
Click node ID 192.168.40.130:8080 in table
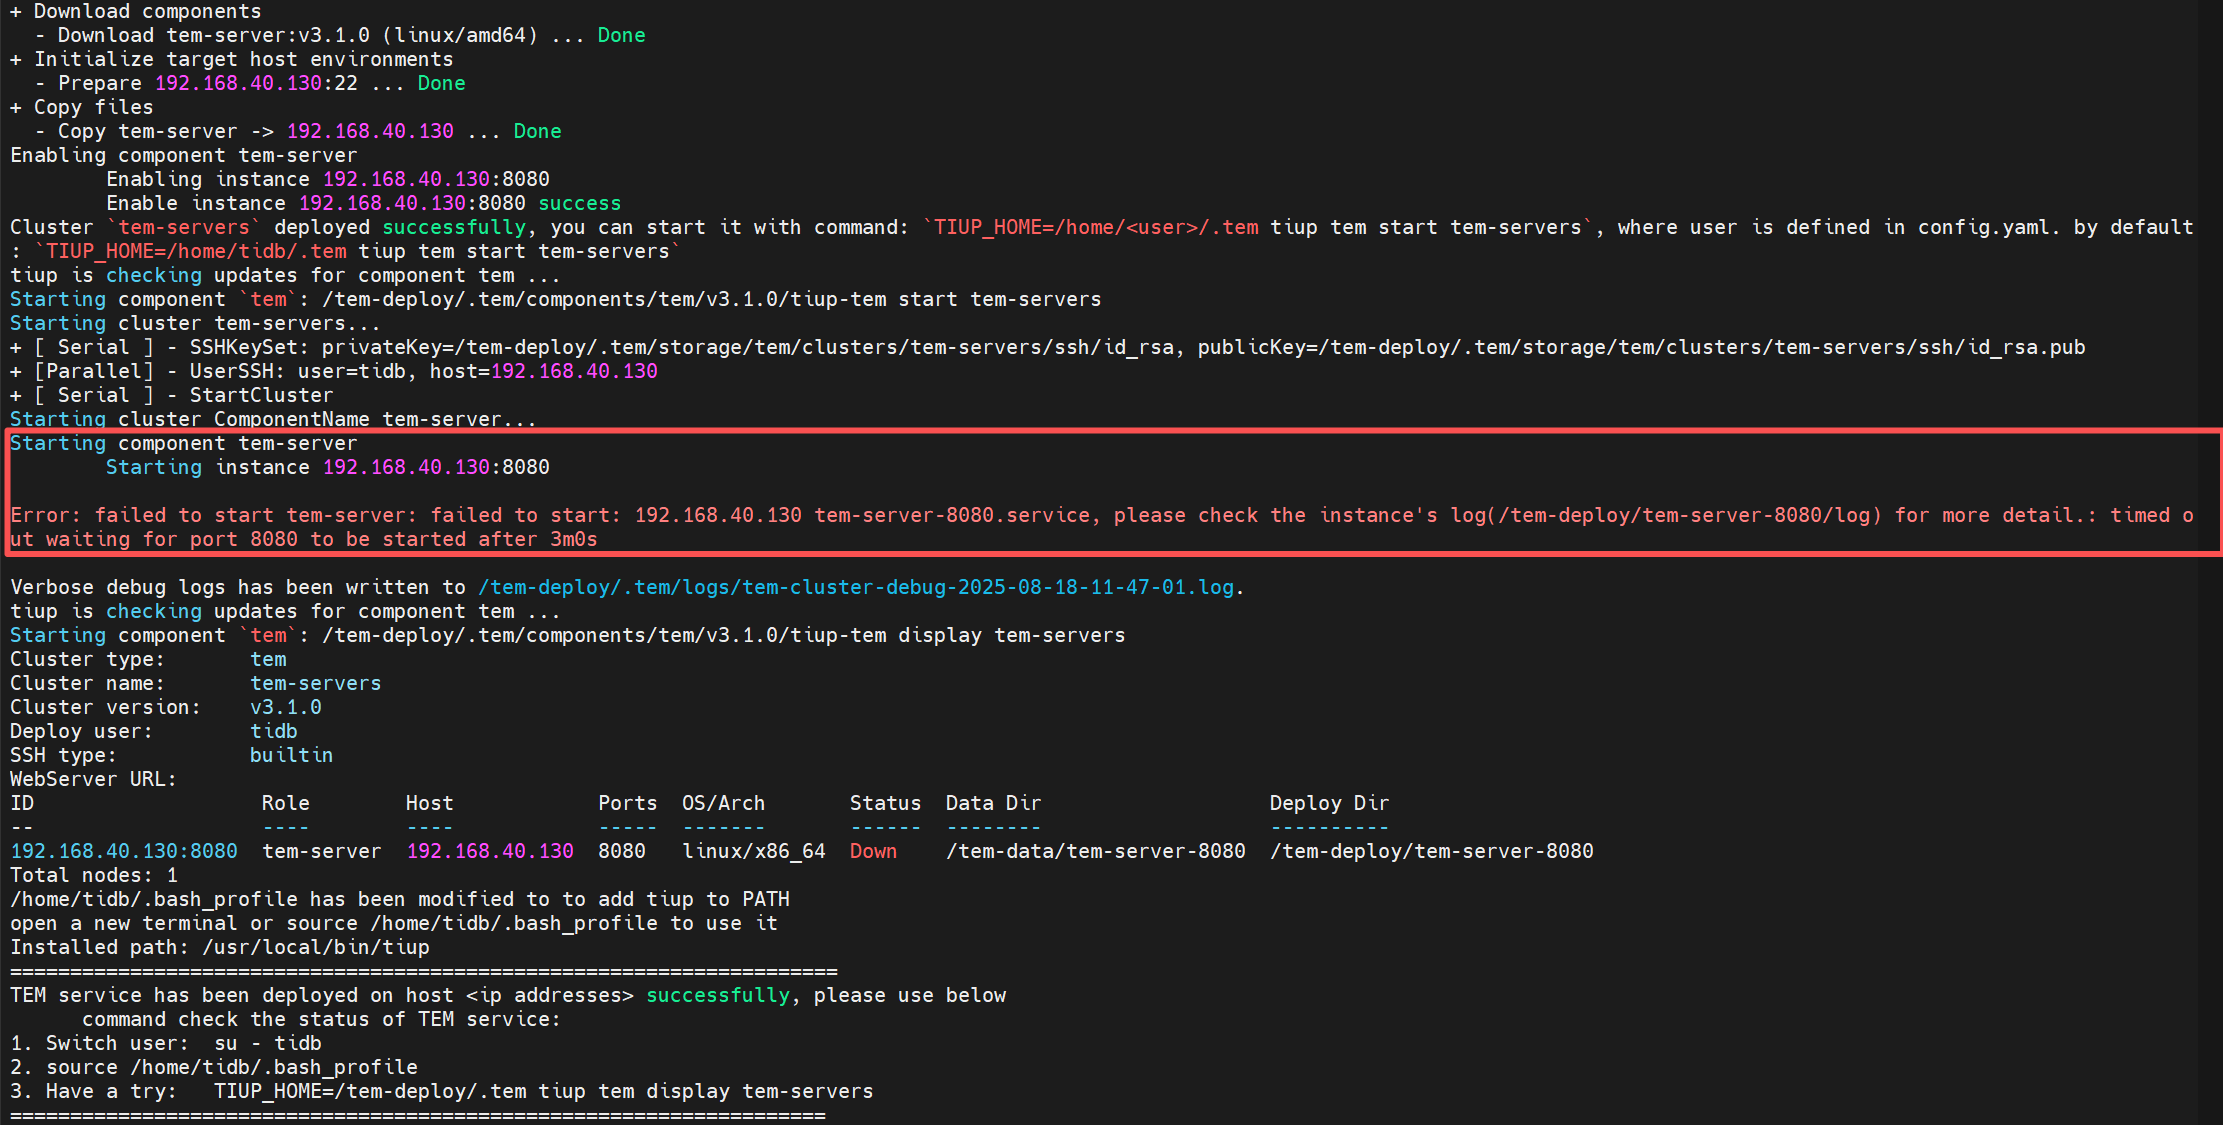pyautogui.click(x=124, y=851)
